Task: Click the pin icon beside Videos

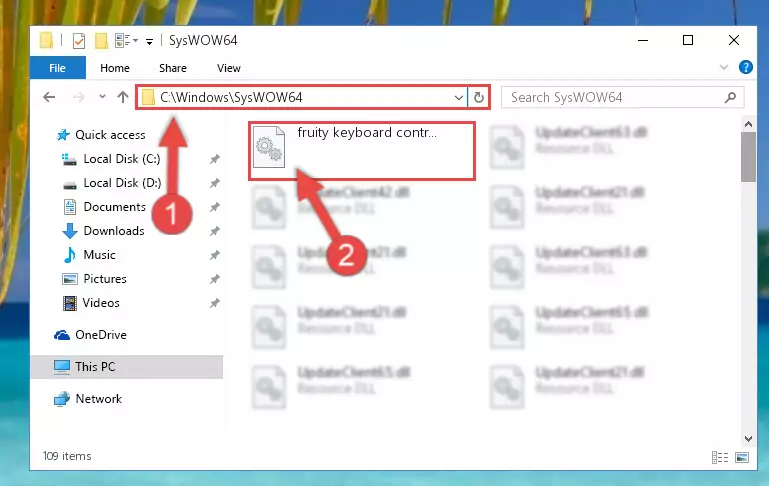Action: tap(214, 303)
